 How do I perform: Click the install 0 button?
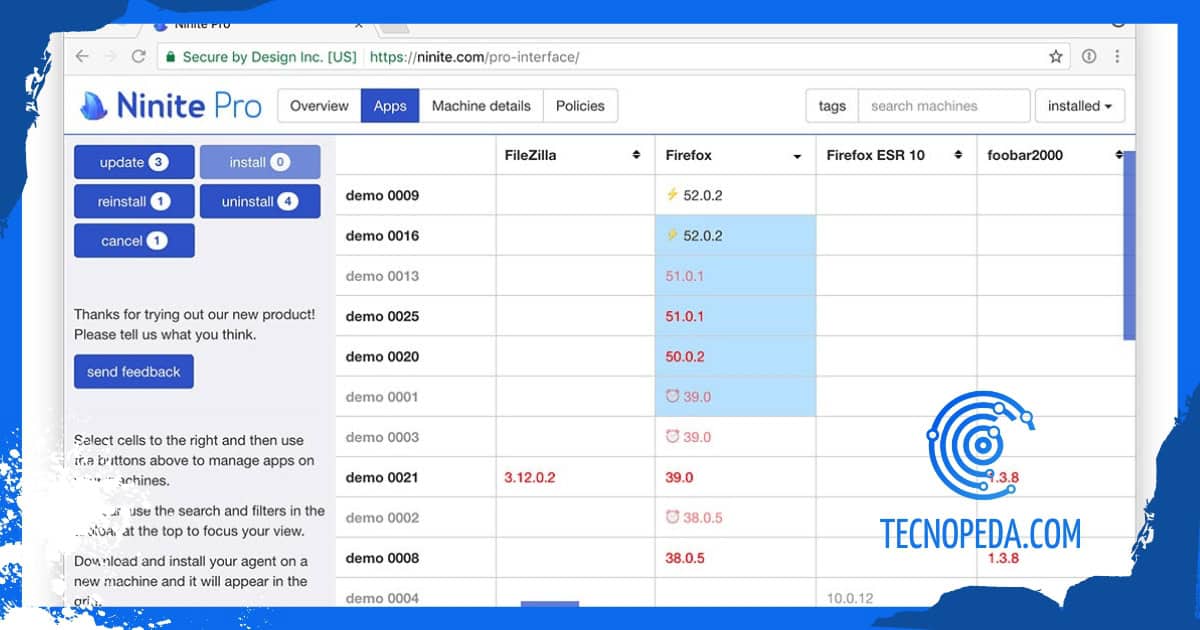[x=260, y=162]
